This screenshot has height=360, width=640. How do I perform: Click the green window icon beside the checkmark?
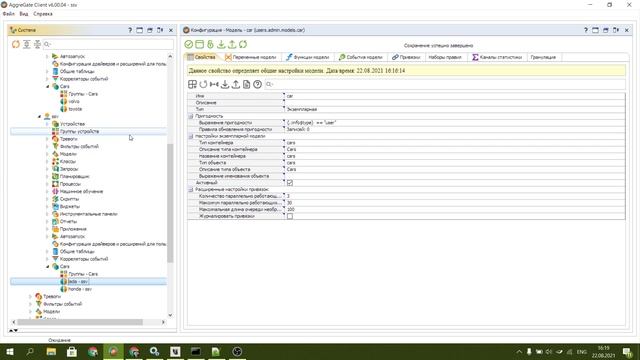click(200, 44)
